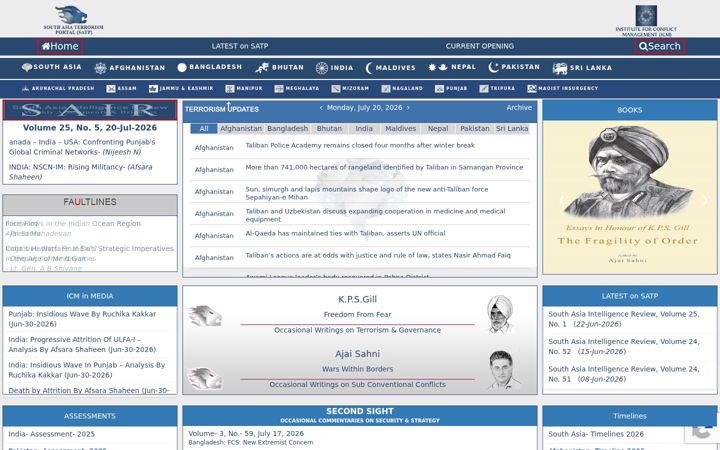Open Punjab: Insidious Wave By Ruchika Kakkar
This screenshot has width=720, height=450.
coord(82,319)
